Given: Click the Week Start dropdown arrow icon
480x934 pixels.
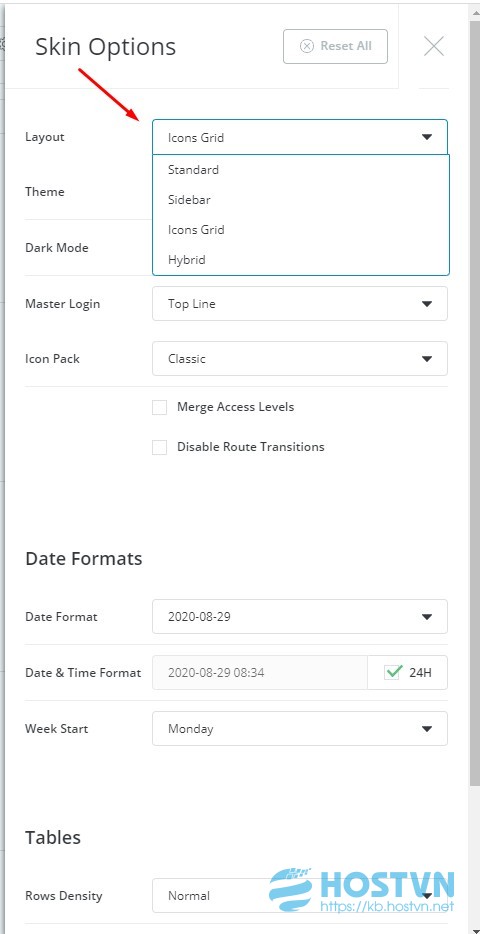Looking at the screenshot, I should [426, 728].
